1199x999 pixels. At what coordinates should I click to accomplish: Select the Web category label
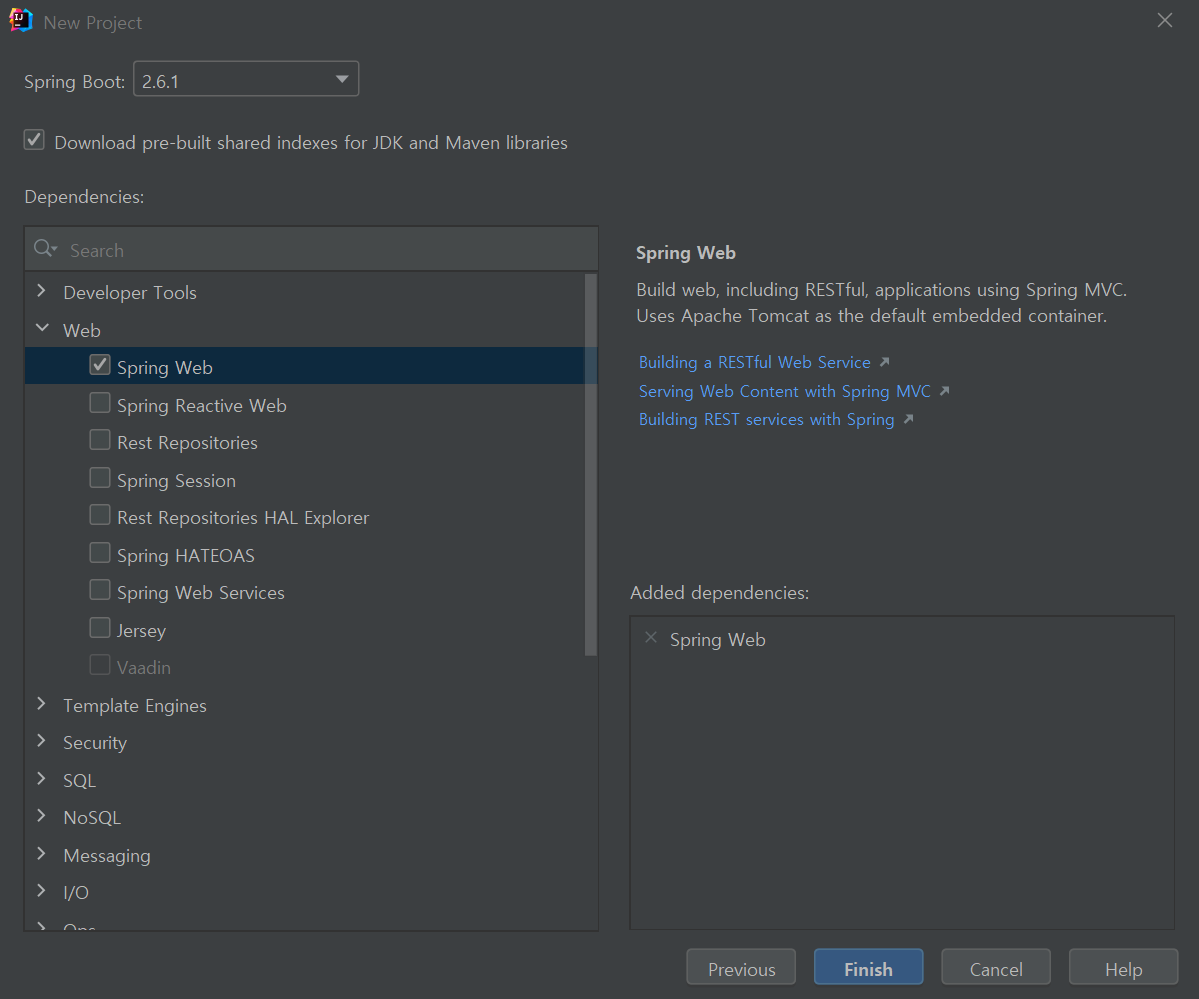82,330
